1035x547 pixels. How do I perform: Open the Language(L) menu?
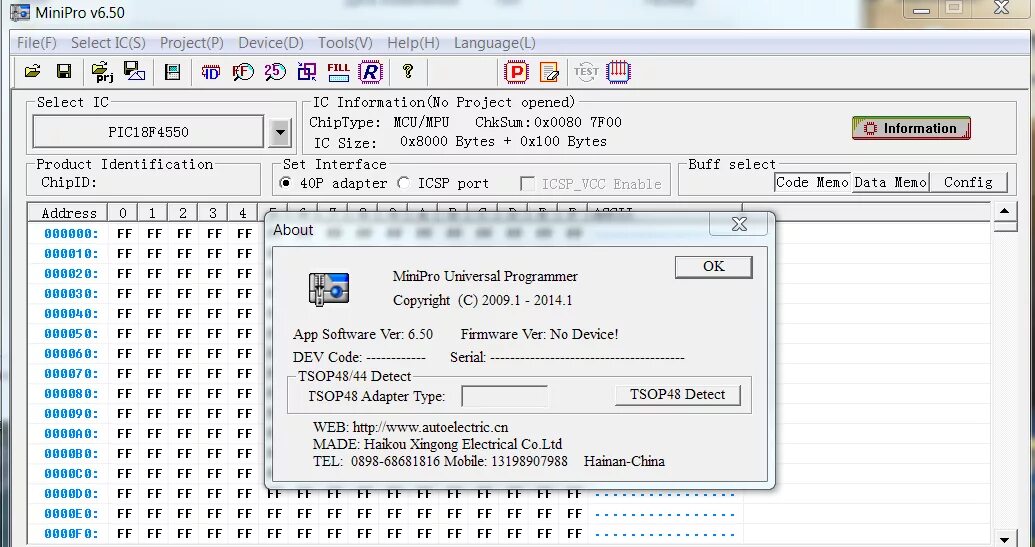[x=494, y=43]
